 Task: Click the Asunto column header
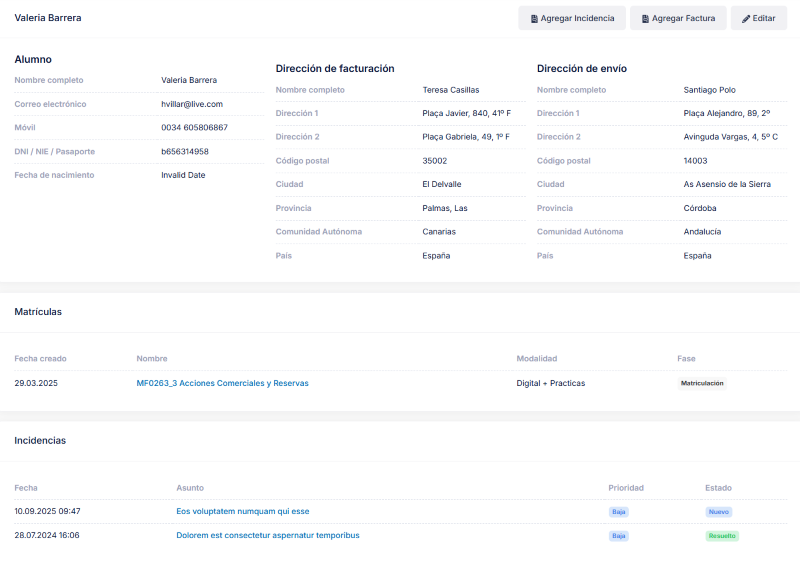[190, 488]
